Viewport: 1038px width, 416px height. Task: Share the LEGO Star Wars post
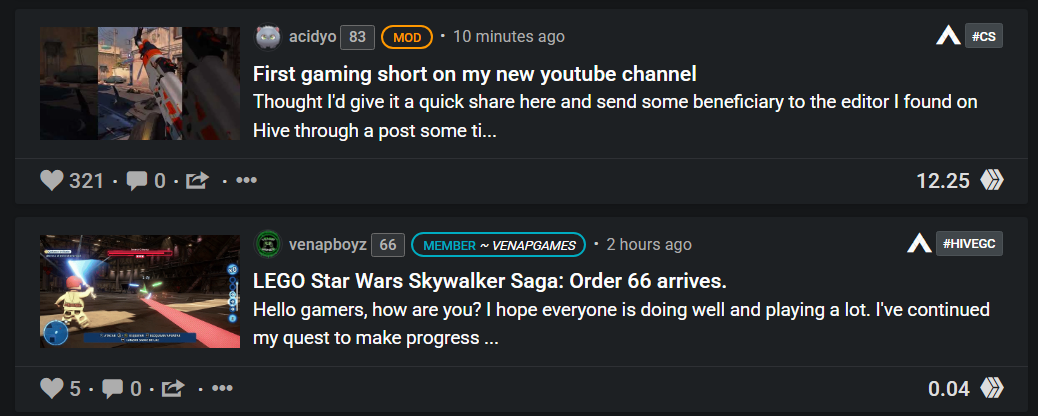173,388
